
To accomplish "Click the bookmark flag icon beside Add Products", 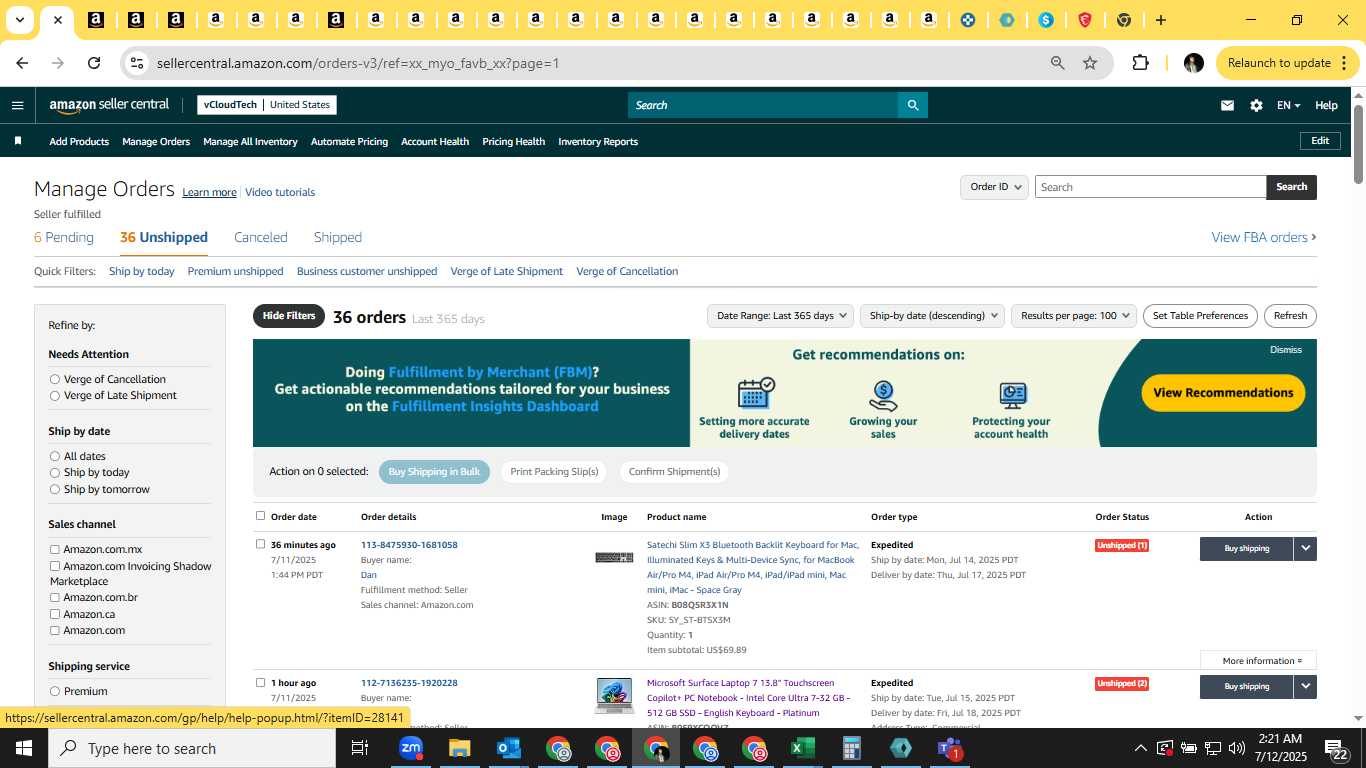I will (x=17, y=141).
